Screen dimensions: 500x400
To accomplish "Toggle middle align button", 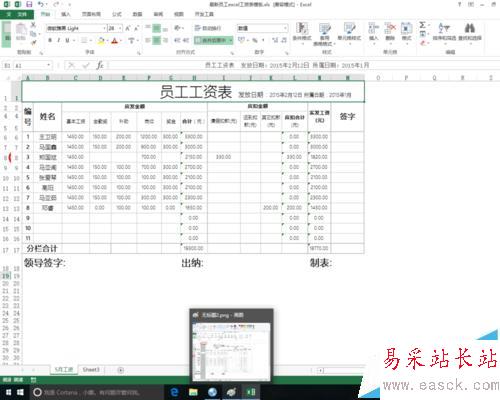I will tap(157, 28).
